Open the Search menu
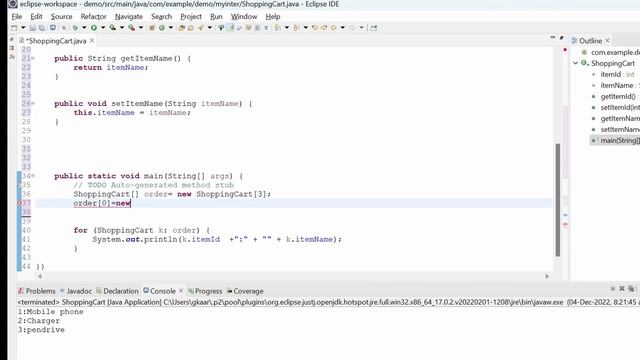The image size is (640, 360). coord(162,16)
